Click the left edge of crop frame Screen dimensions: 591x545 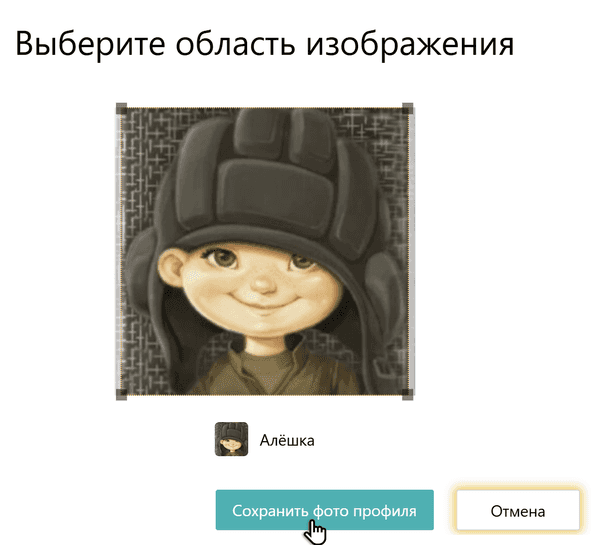point(118,251)
